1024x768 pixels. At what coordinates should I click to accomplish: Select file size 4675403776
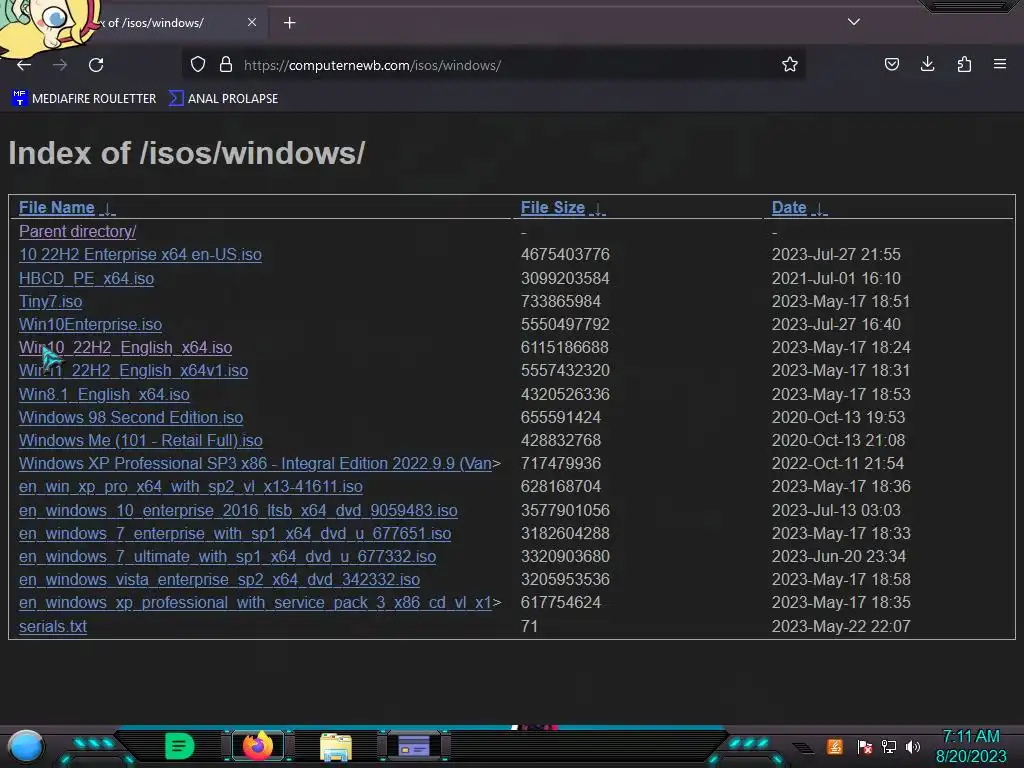coord(565,254)
